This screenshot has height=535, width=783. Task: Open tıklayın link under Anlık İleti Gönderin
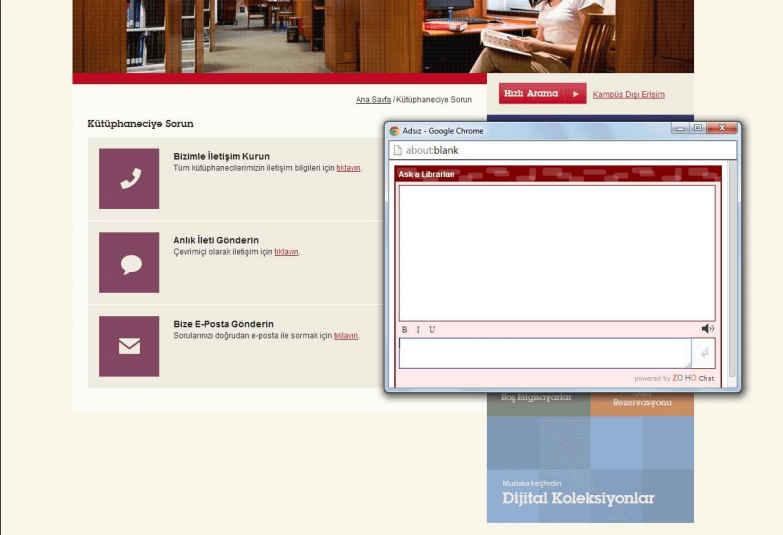coord(286,252)
